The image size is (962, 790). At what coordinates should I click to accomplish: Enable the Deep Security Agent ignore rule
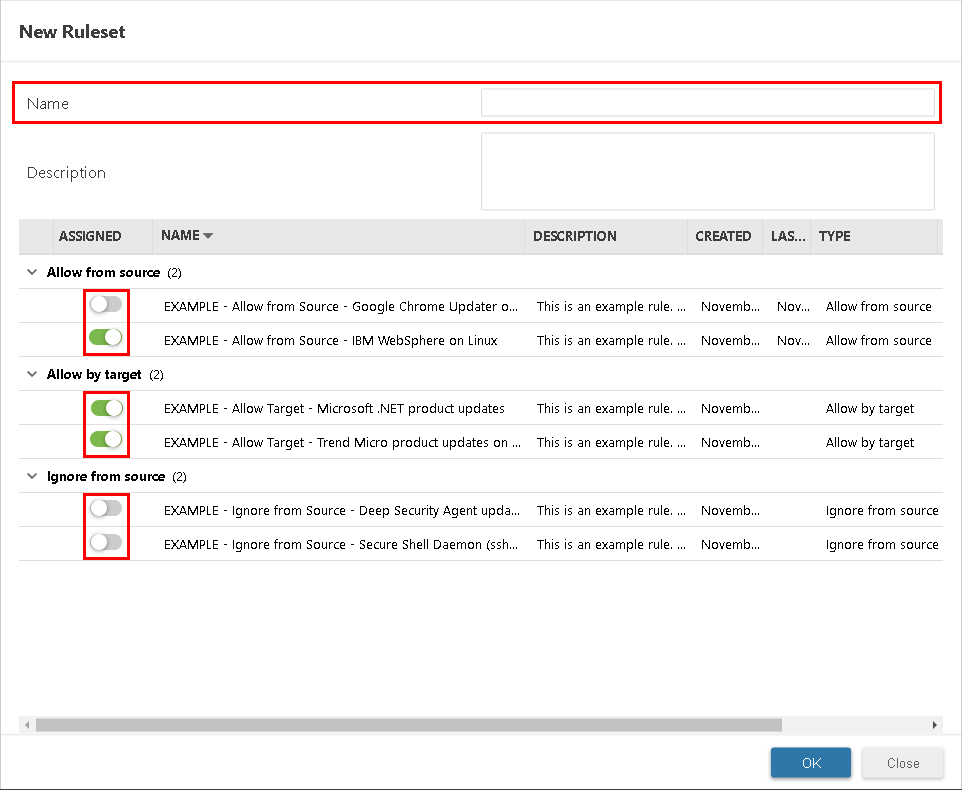pyautogui.click(x=106, y=510)
